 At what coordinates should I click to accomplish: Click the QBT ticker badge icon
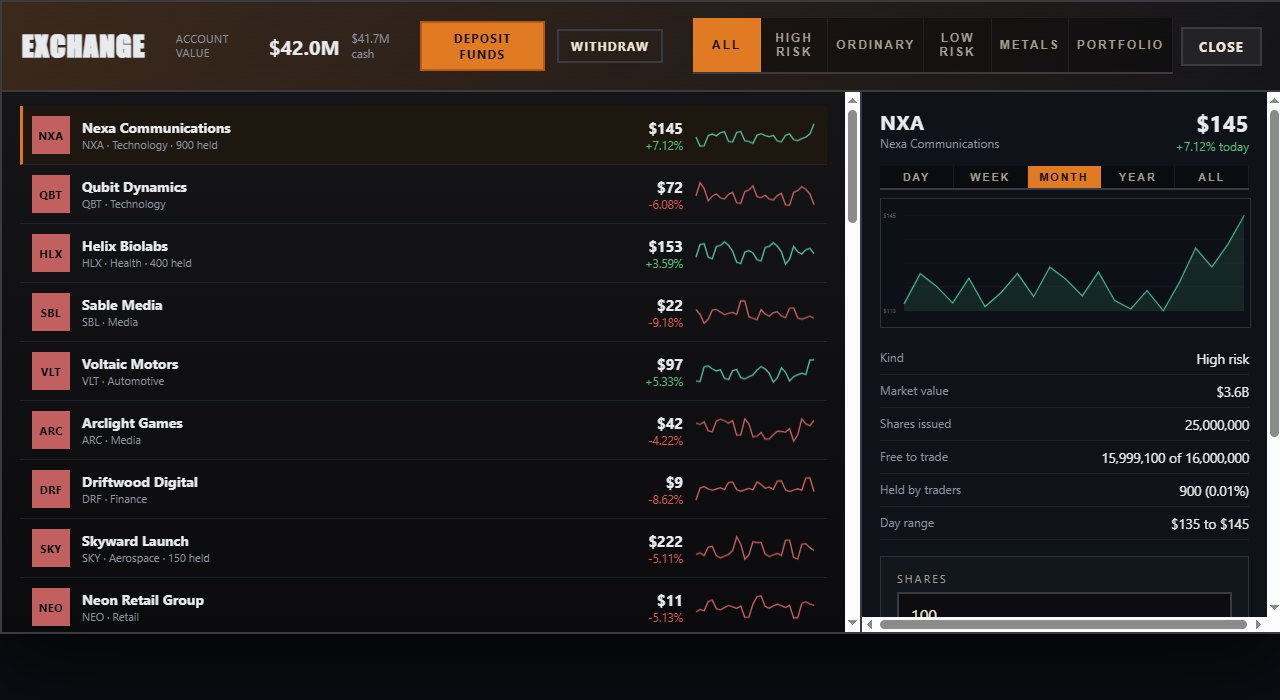pos(51,194)
